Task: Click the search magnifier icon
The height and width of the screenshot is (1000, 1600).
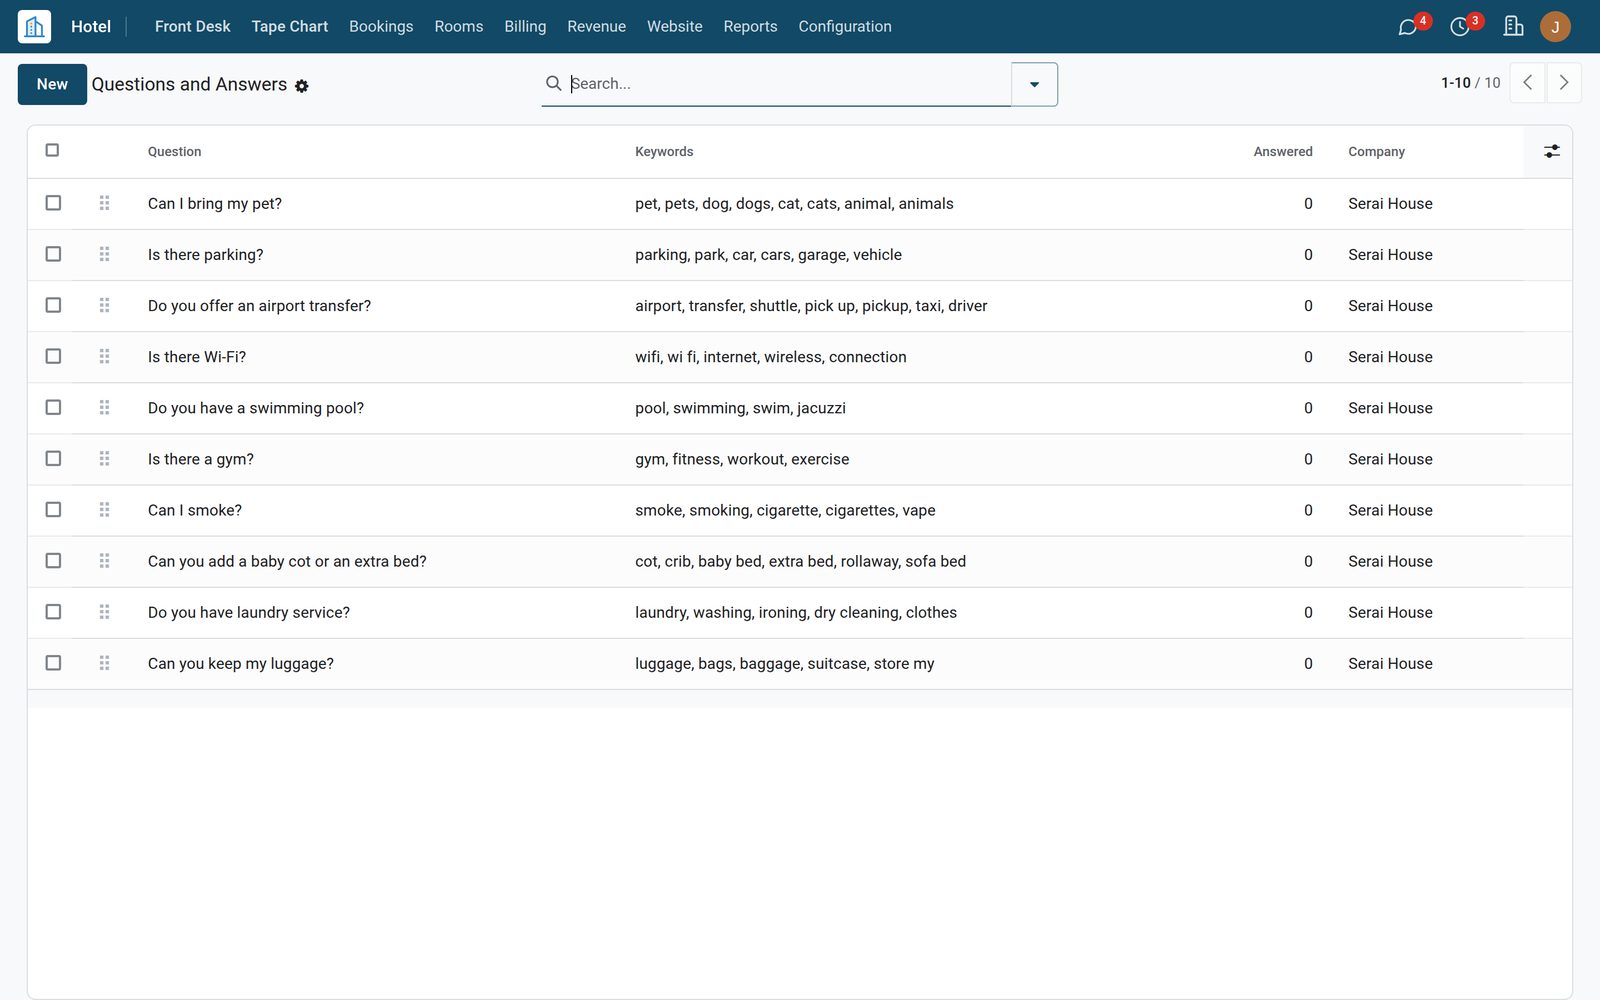Action: click(553, 83)
